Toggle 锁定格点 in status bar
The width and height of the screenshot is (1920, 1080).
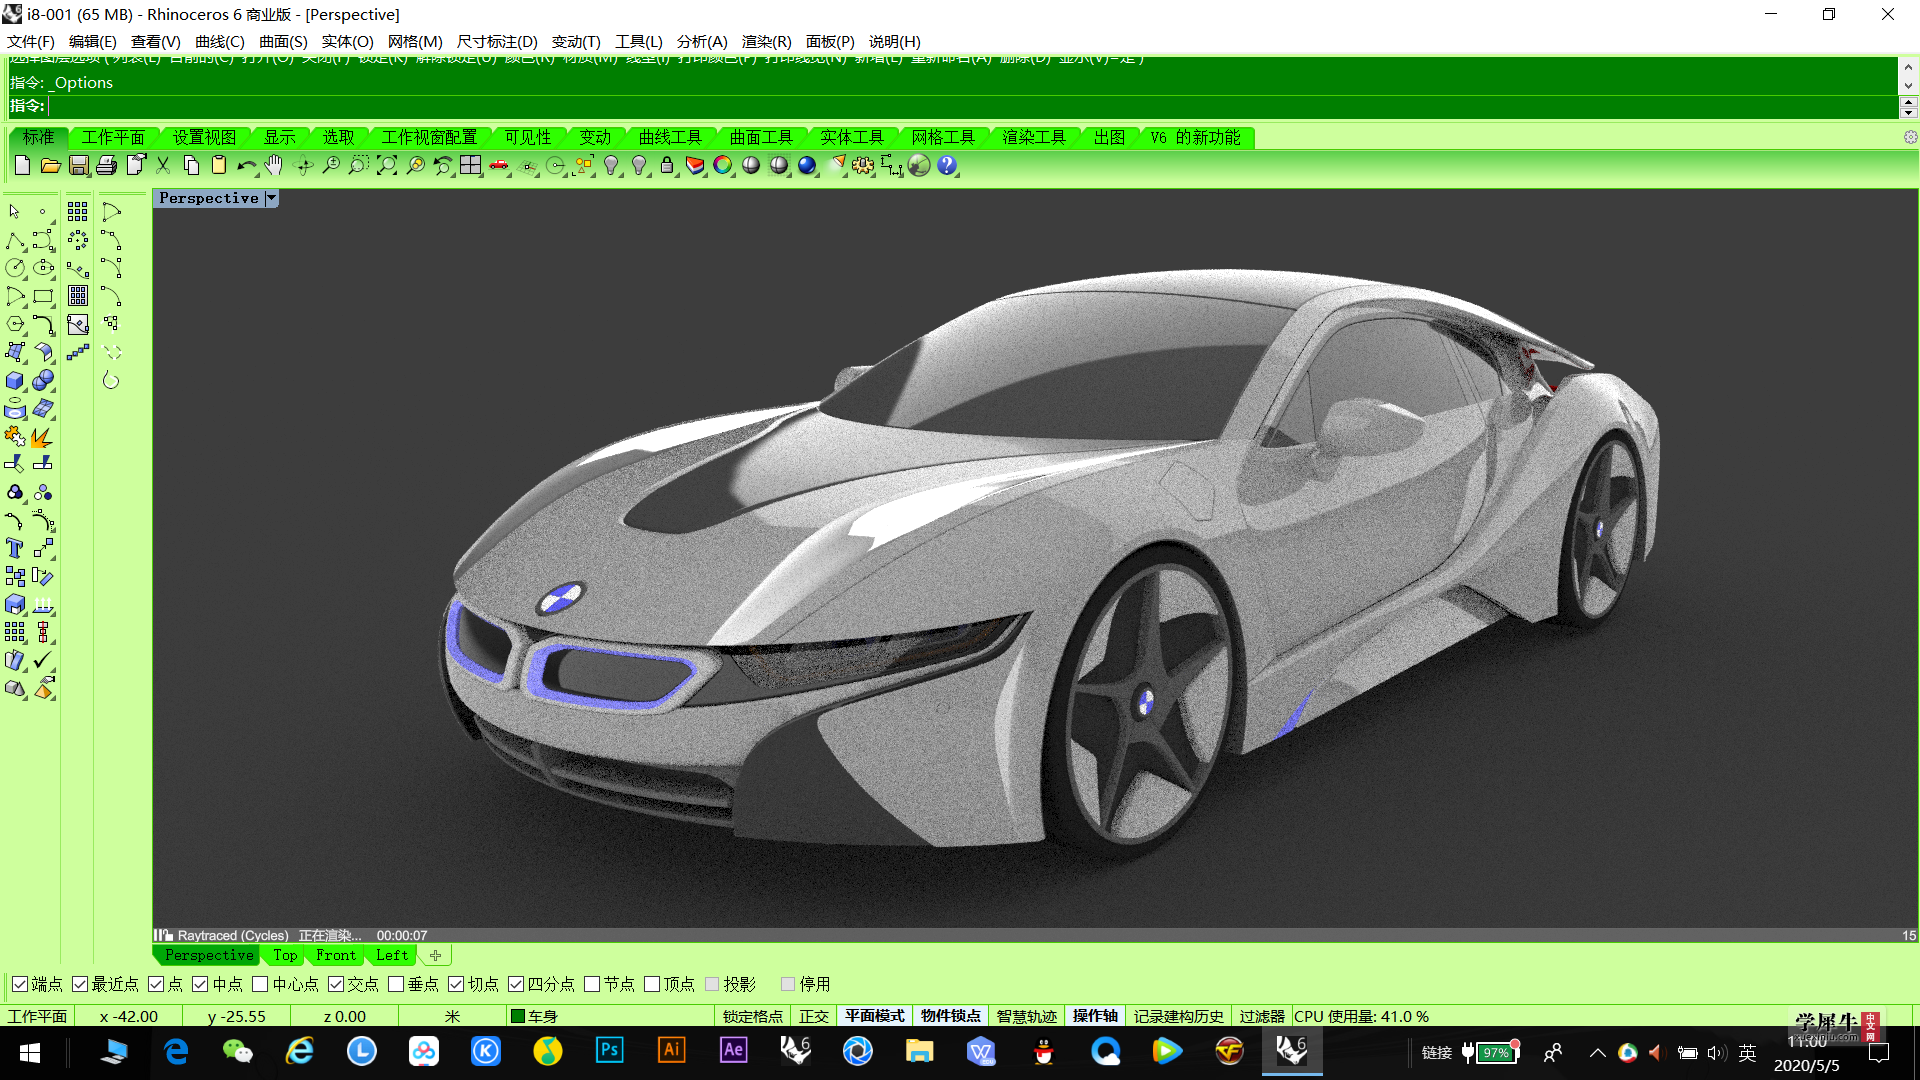753,1016
